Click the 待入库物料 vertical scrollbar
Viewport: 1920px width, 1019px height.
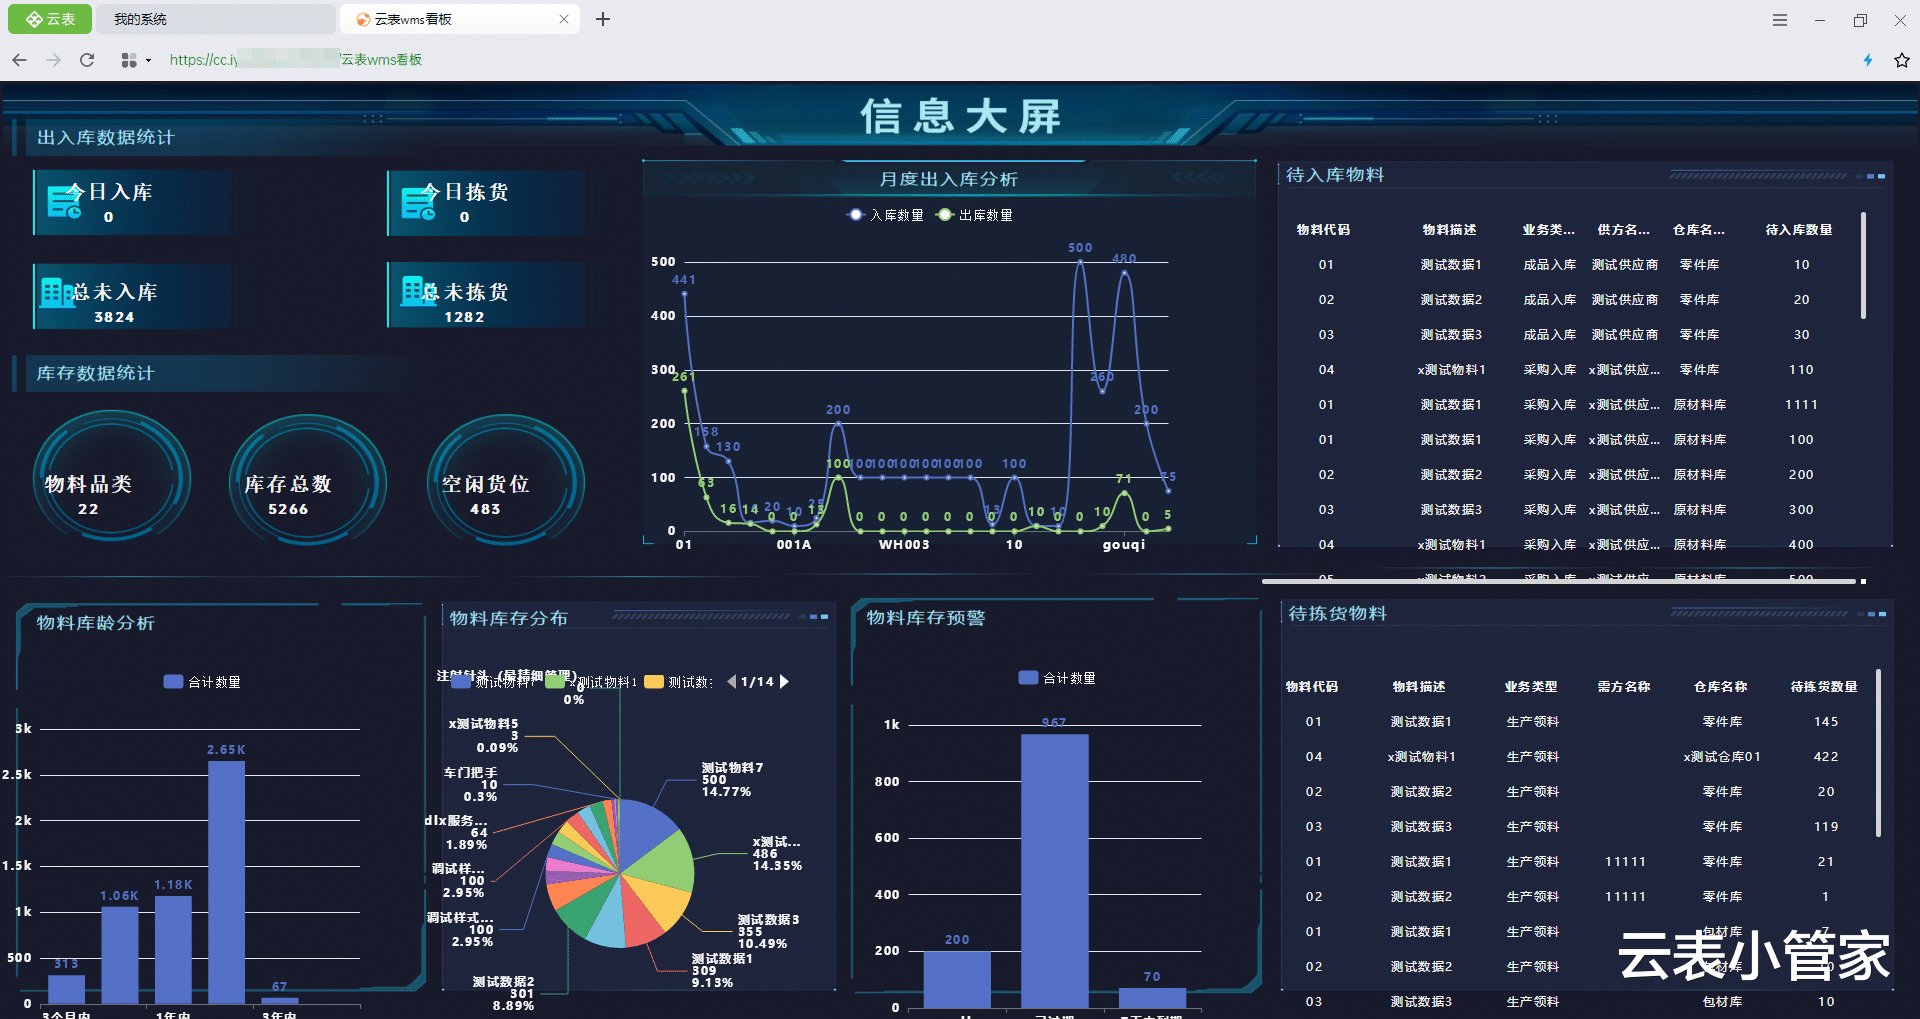click(1863, 266)
